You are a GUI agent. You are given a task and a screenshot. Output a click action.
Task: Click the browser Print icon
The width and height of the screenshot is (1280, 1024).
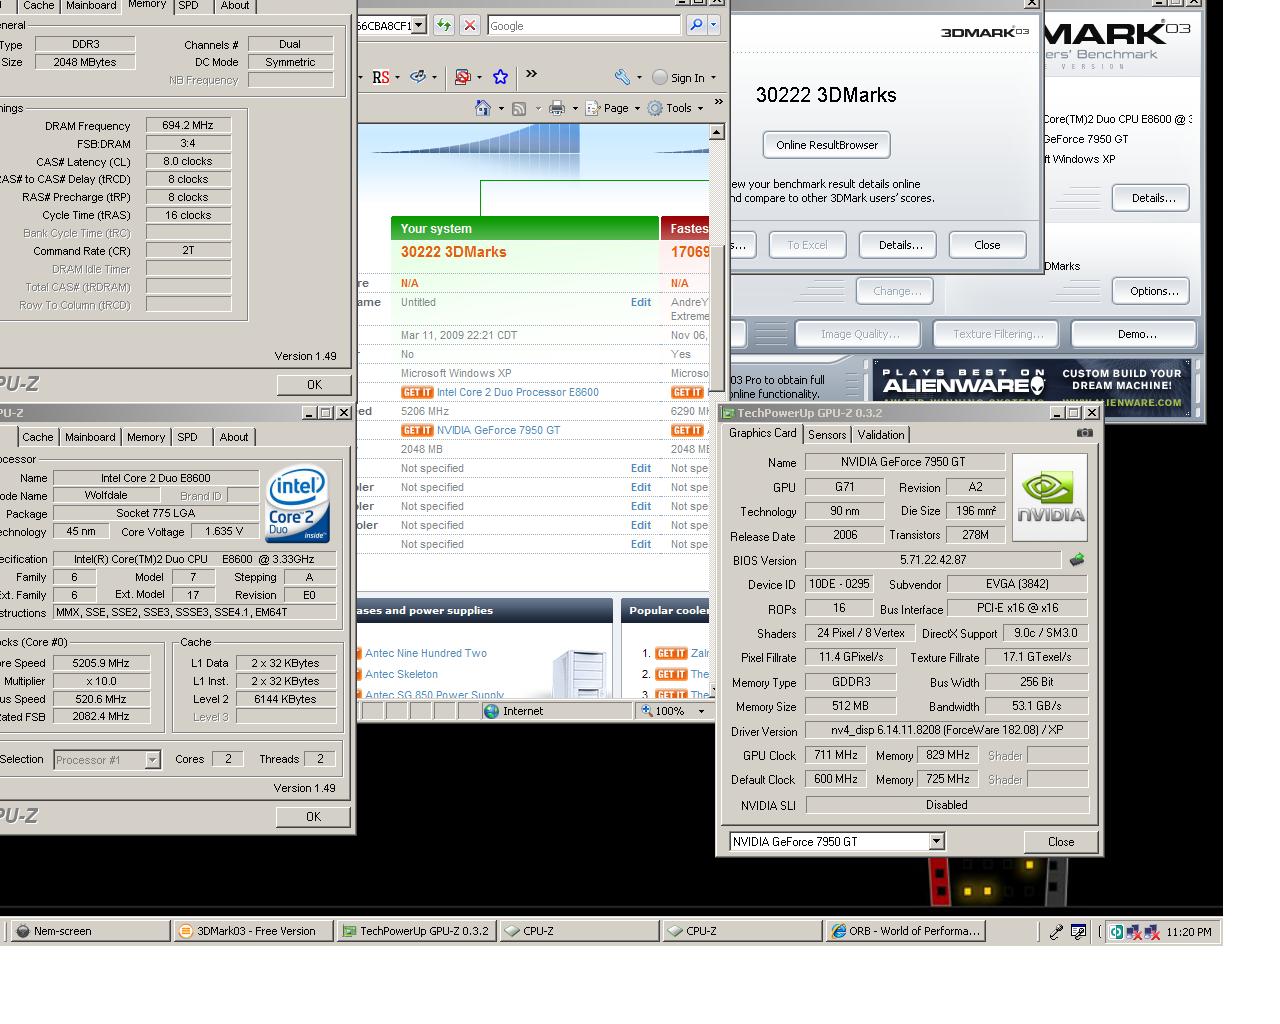(x=557, y=108)
